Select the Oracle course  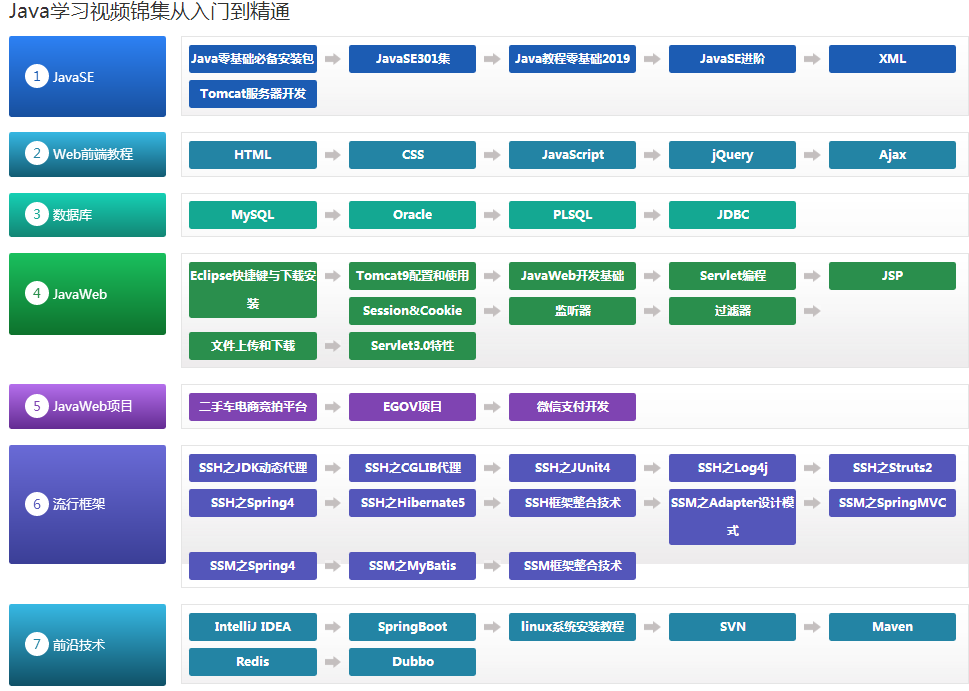pos(412,214)
